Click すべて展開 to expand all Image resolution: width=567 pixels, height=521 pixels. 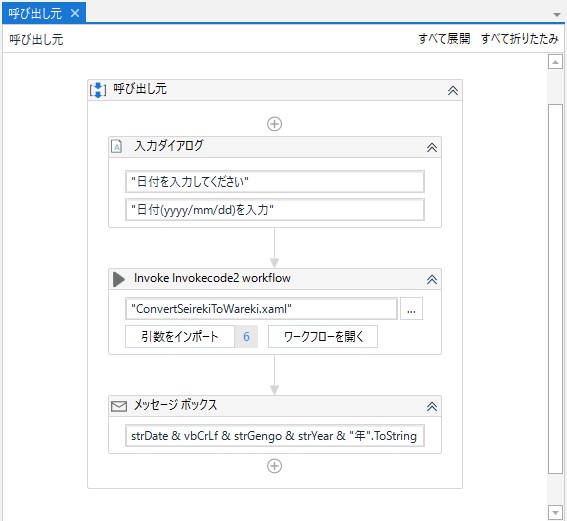point(444,38)
